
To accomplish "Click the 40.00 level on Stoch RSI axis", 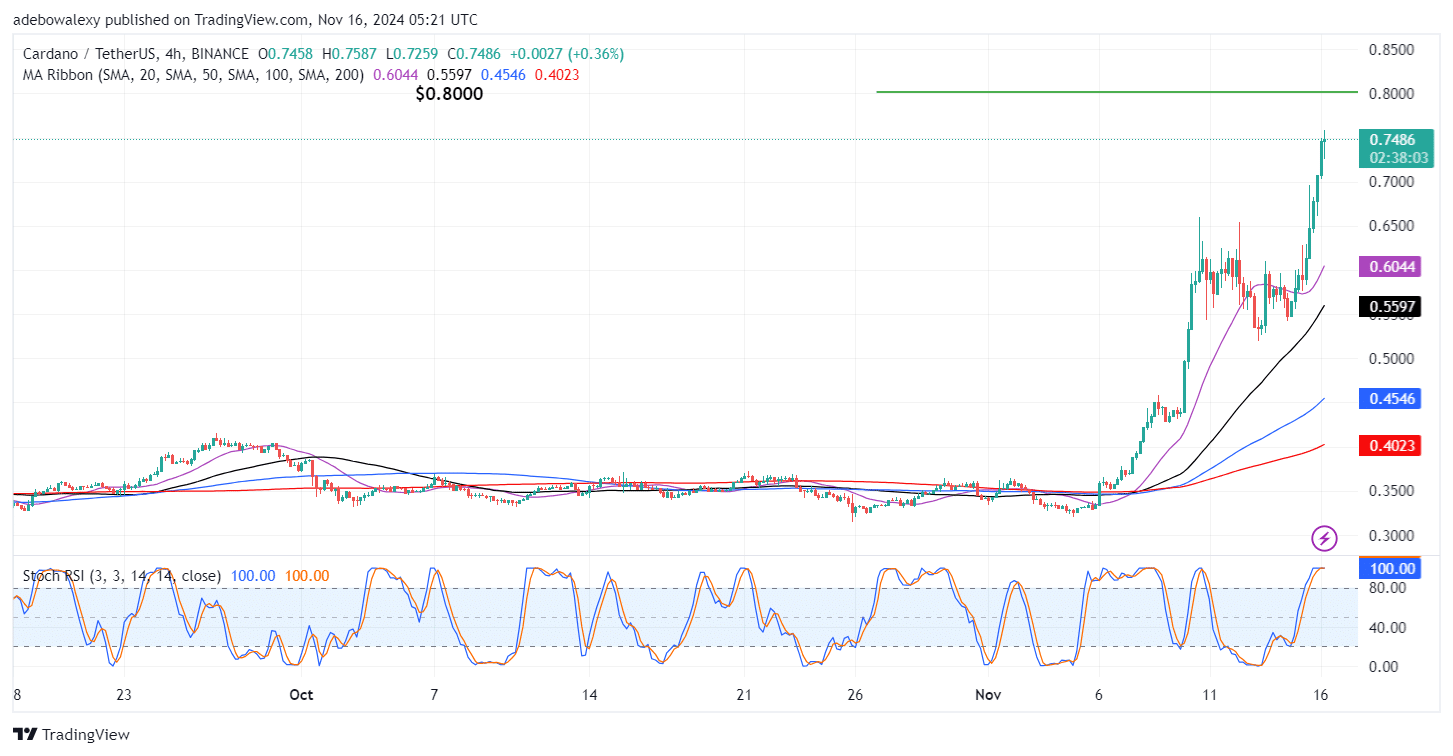I will click(1388, 627).
